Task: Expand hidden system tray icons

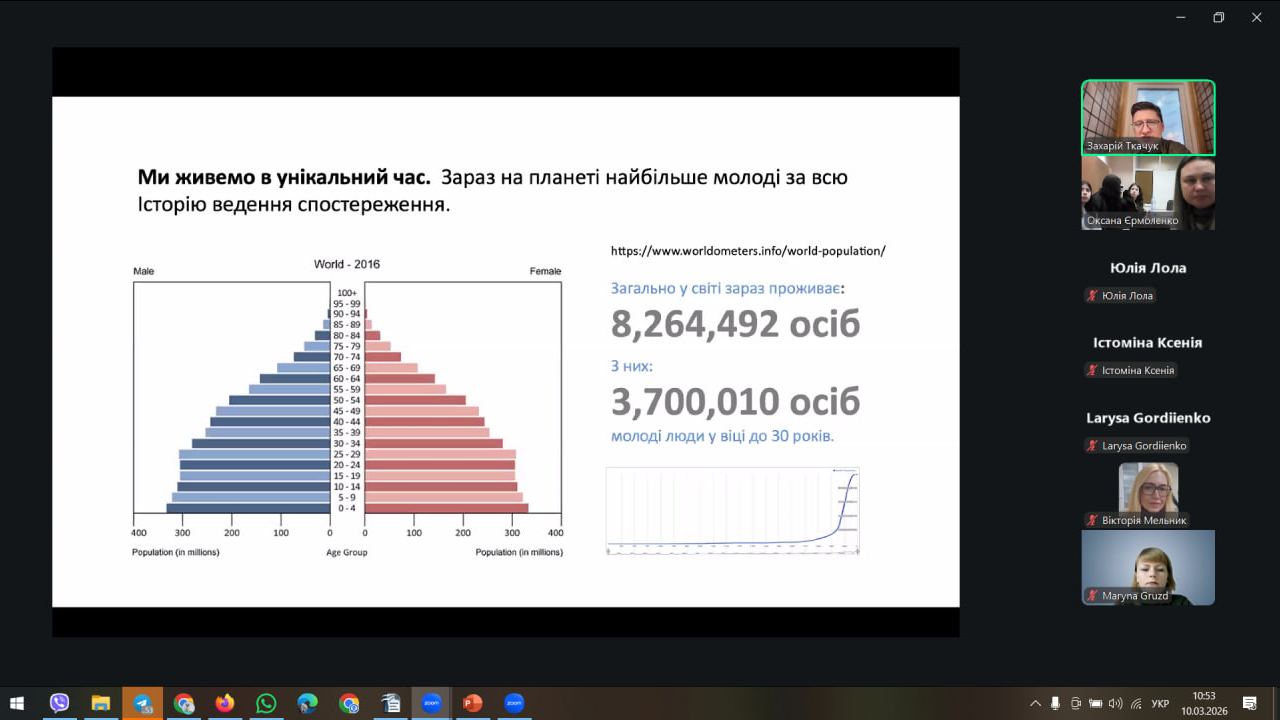Action: (1035, 703)
